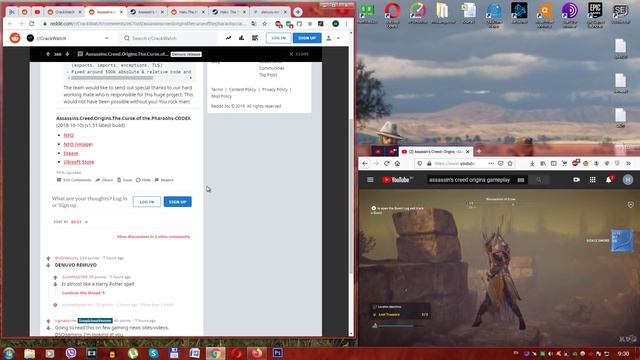
Task: Hide the post via Hide button
Action: coord(143,180)
